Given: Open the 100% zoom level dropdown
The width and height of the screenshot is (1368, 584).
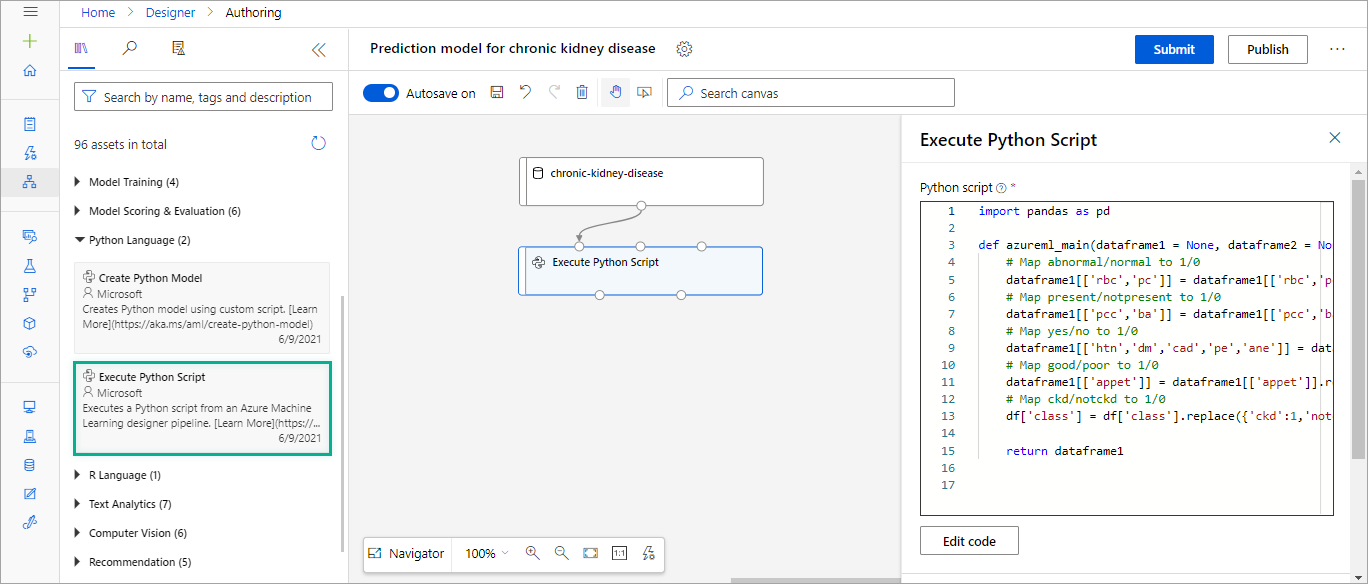Looking at the screenshot, I should [485, 553].
